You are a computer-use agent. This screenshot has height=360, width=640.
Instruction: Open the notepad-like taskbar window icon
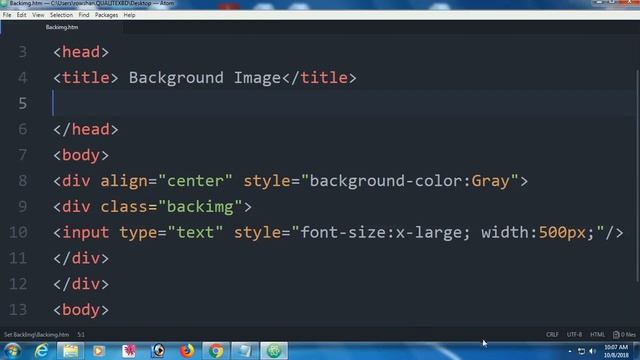244,351
